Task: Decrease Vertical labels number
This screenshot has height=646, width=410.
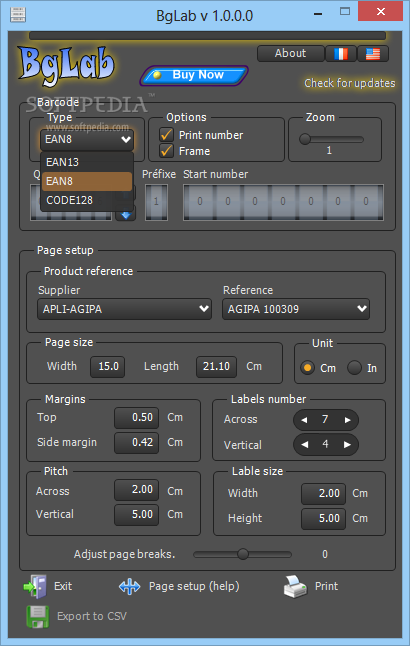Action: pos(304,445)
